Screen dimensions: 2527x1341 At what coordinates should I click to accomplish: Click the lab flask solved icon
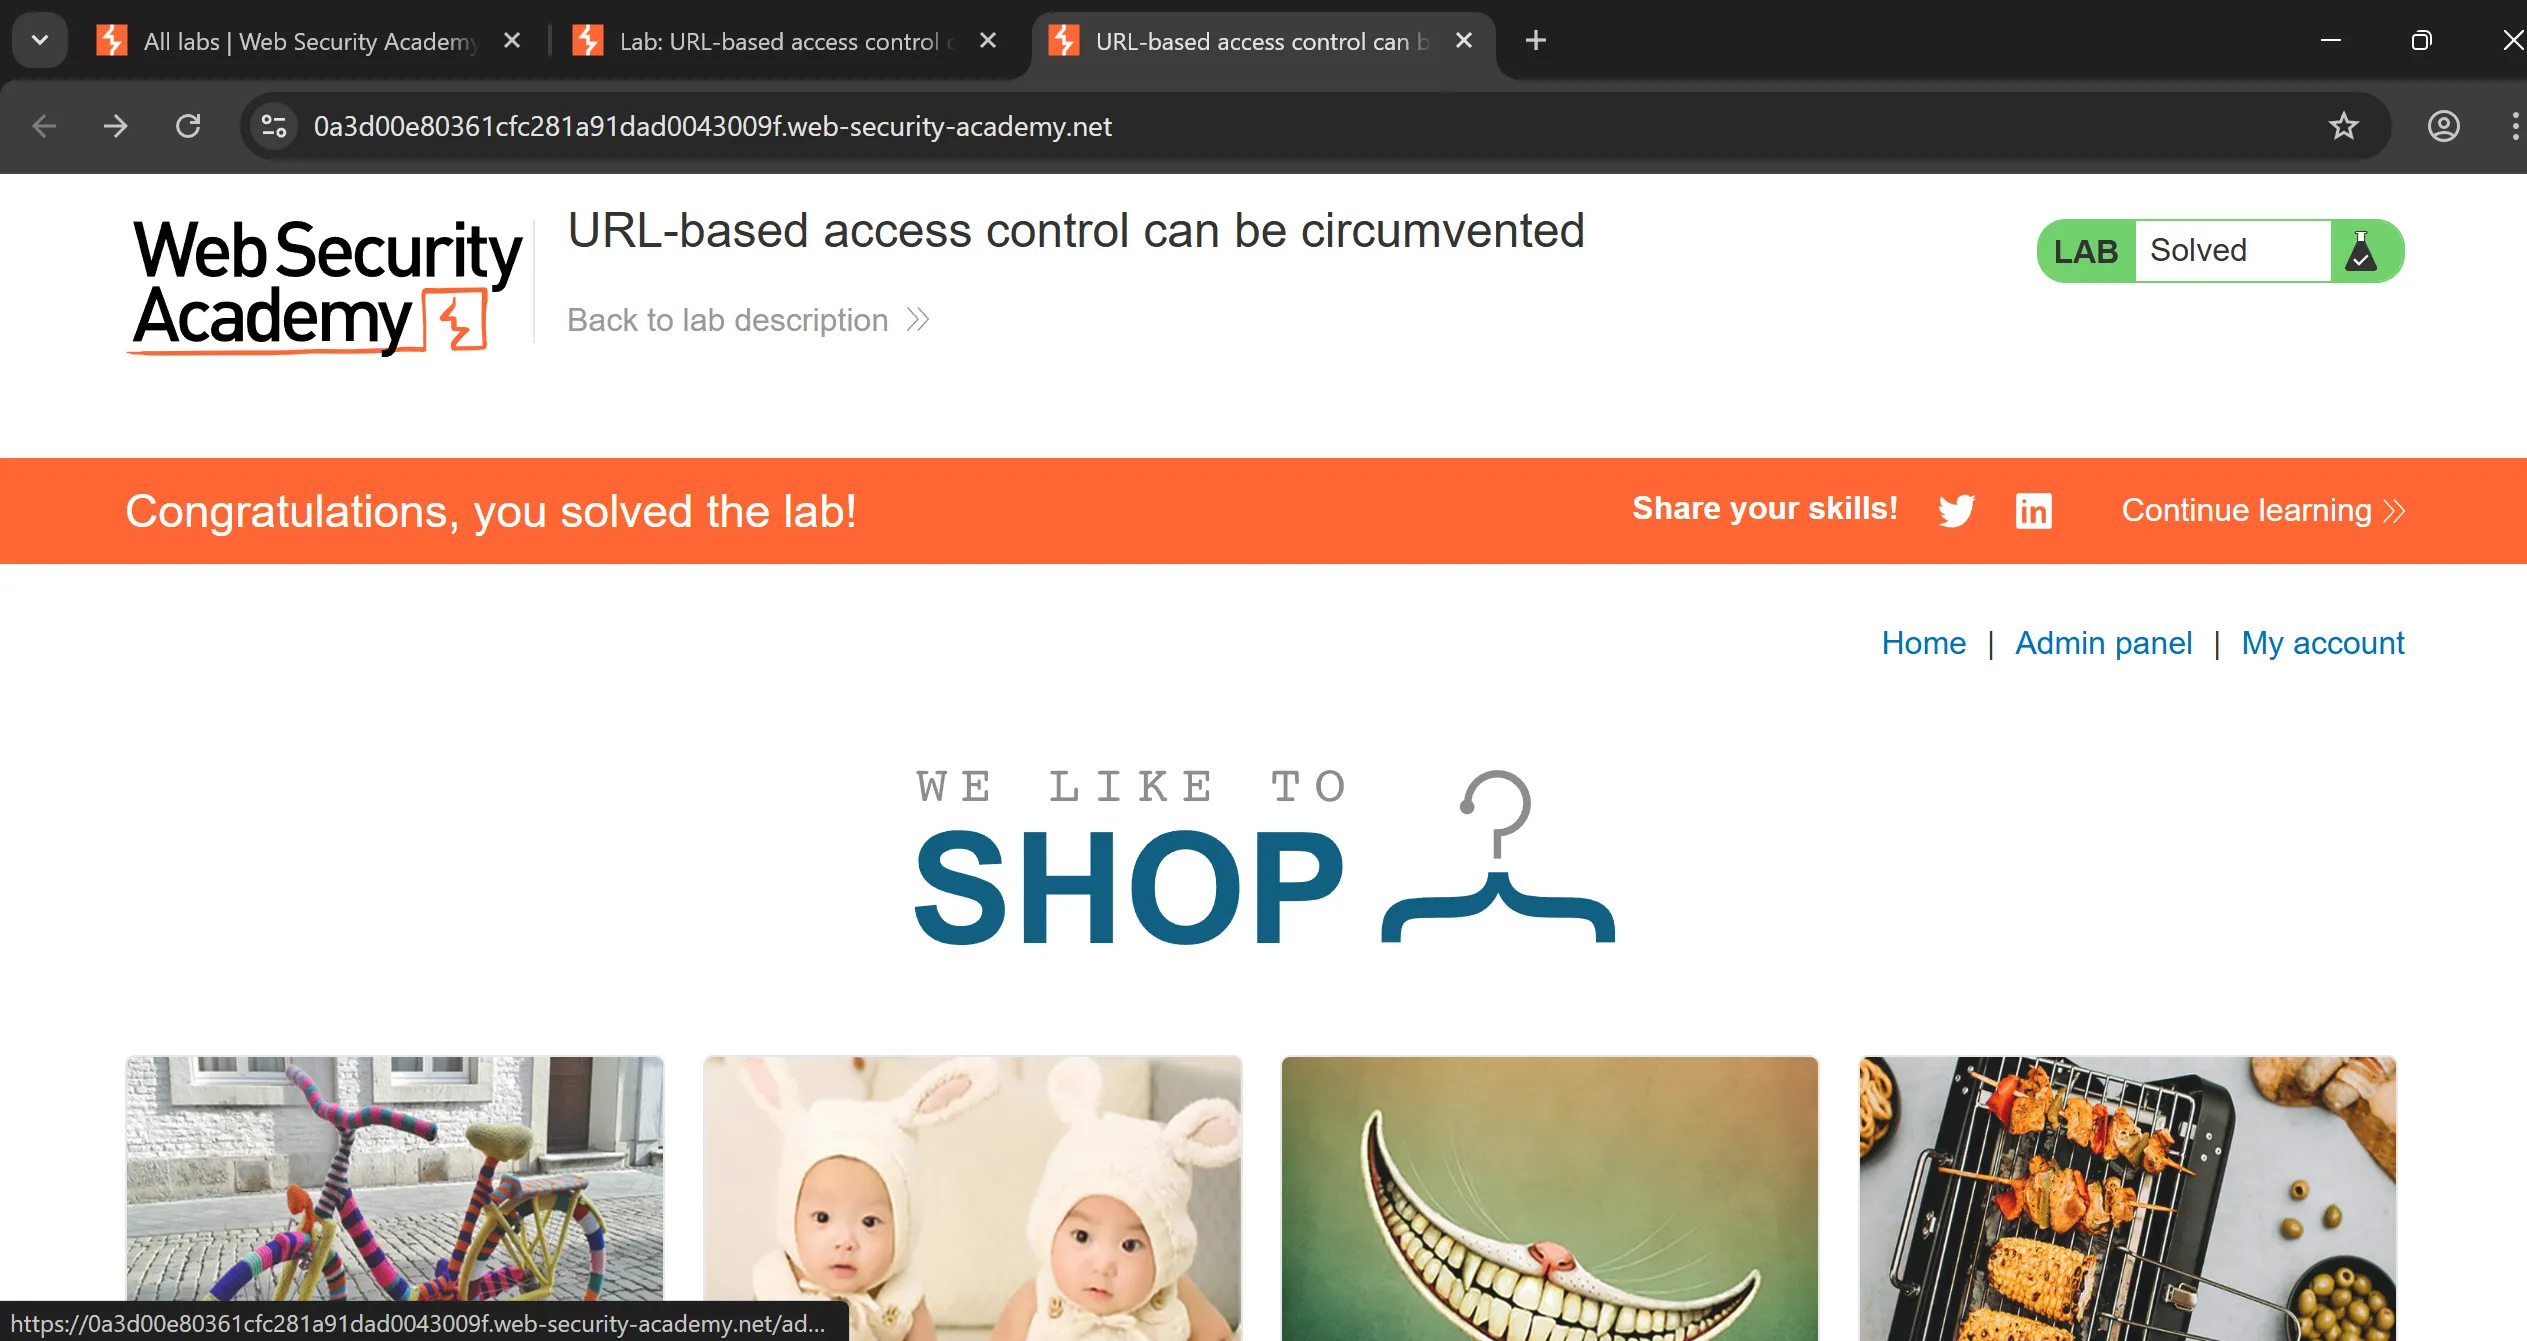pyautogui.click(x=2361, y=251)
